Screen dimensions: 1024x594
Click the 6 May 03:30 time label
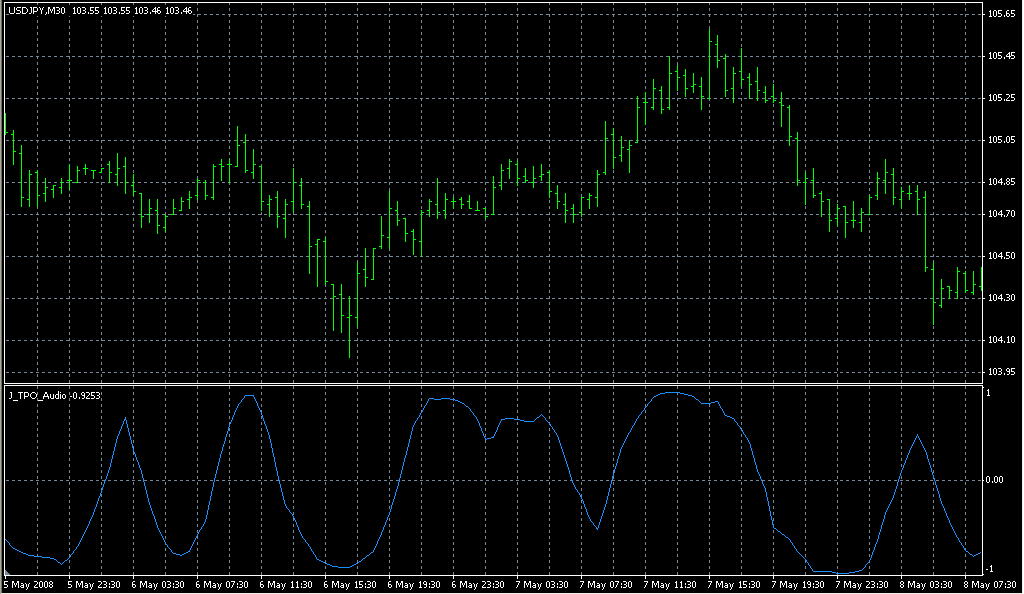tap(158, 585)
